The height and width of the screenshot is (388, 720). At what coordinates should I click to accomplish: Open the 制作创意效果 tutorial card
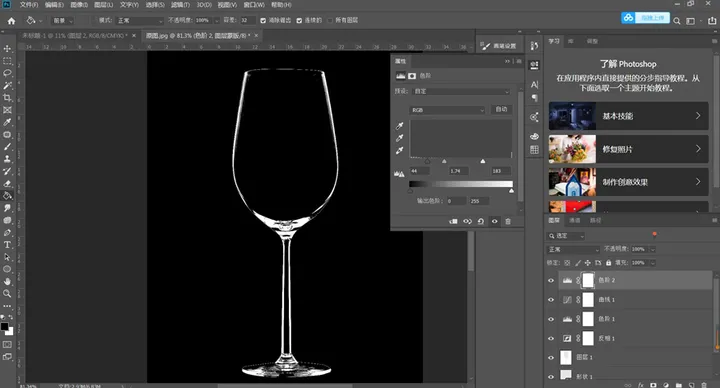(x=628, y=182)
